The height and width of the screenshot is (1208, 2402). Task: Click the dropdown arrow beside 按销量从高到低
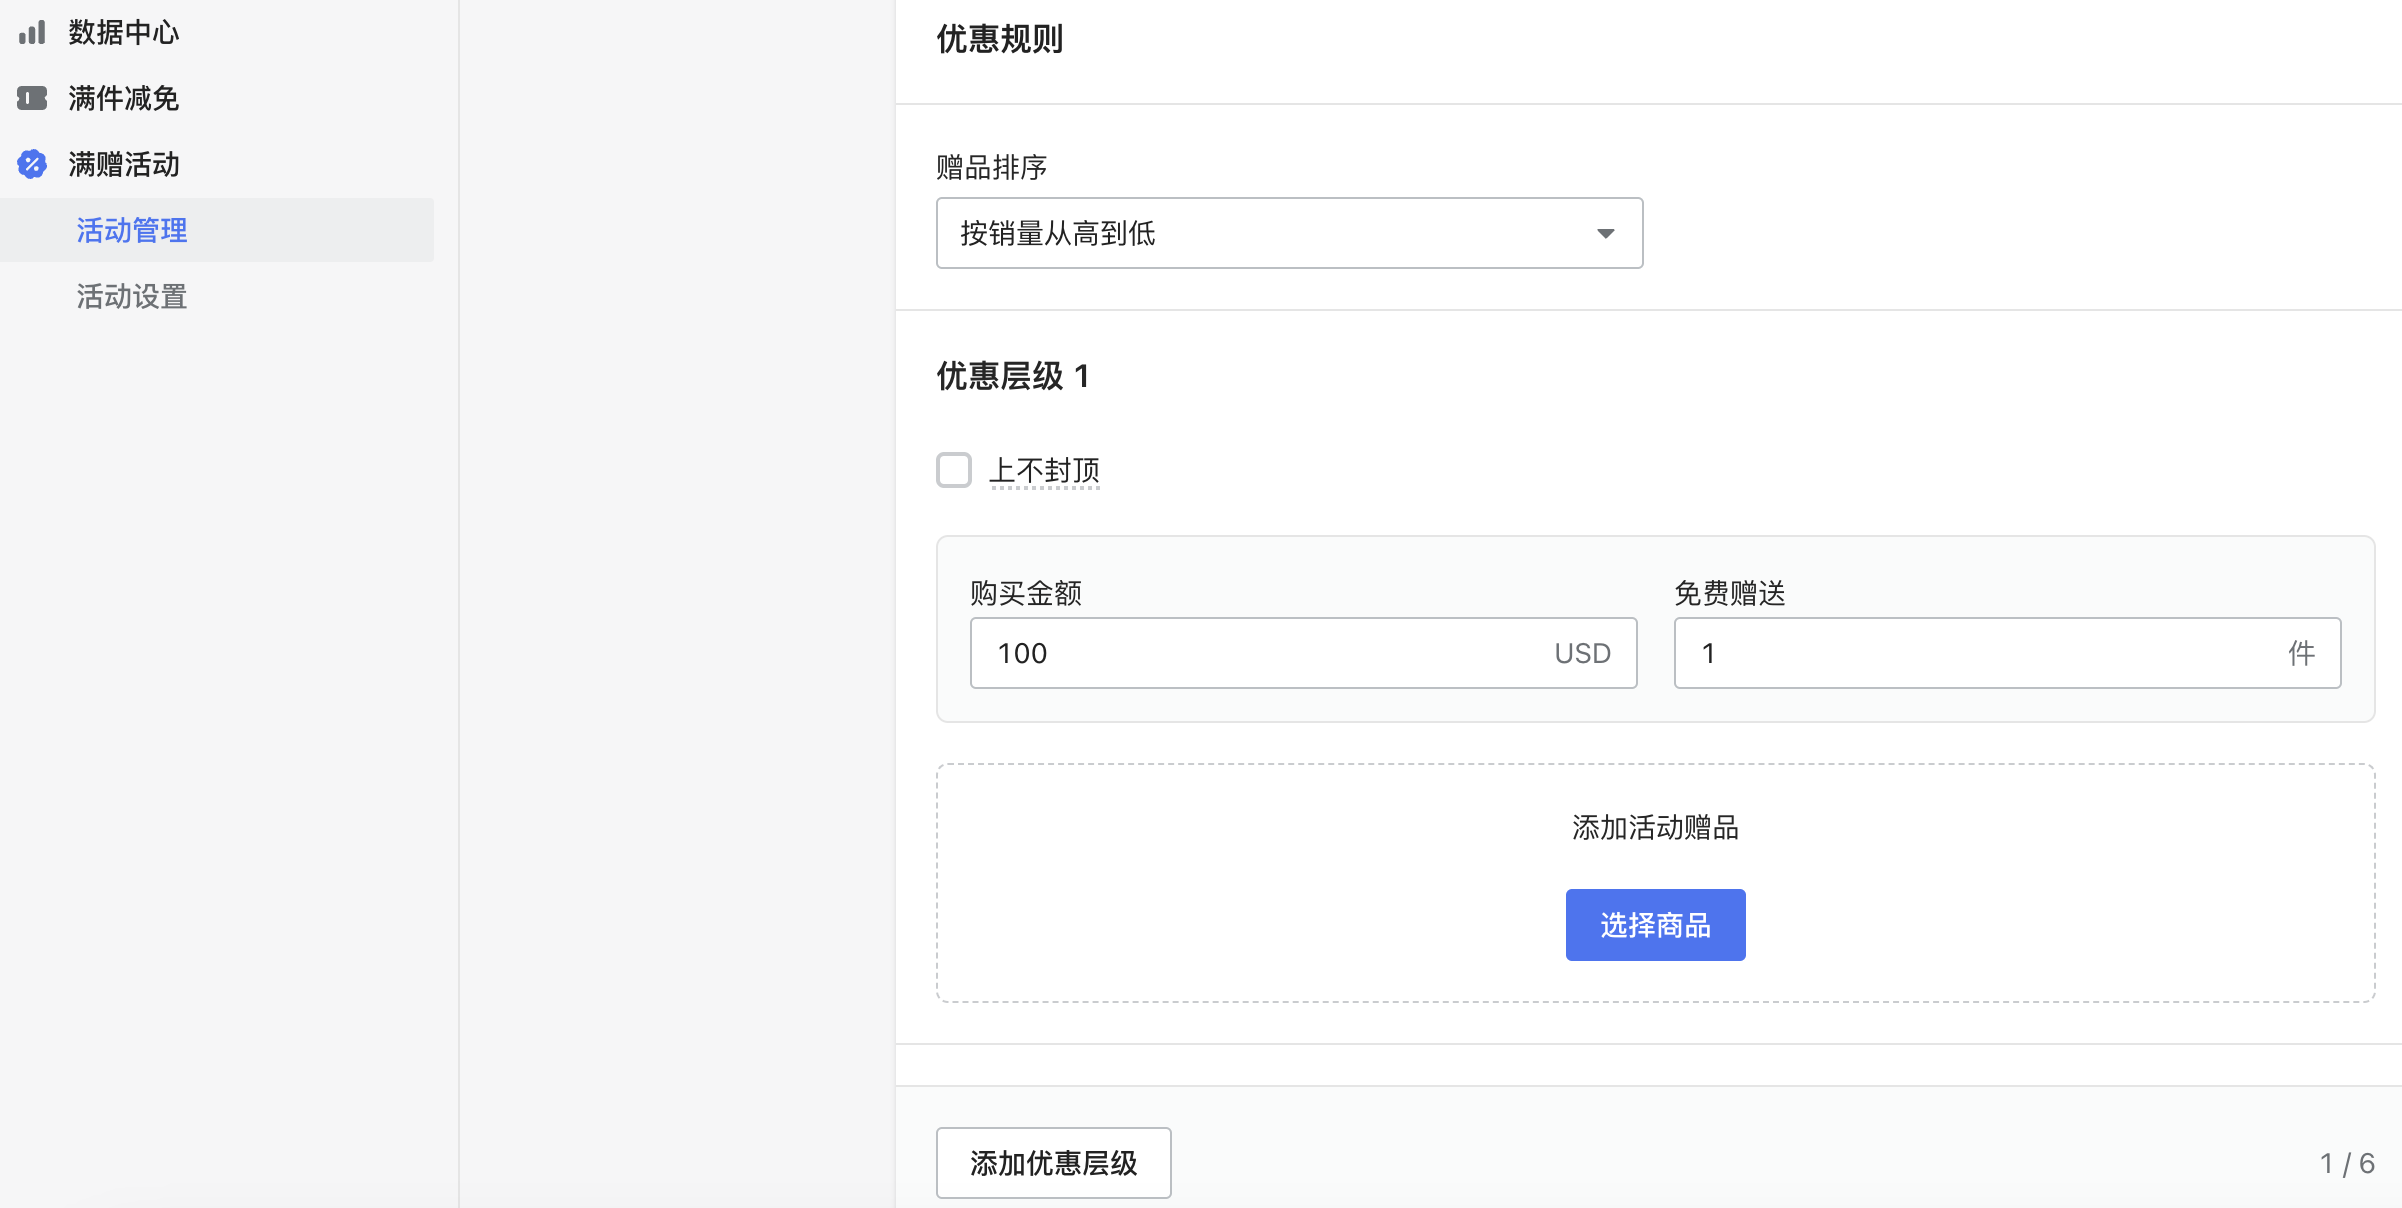(1606, 233)
